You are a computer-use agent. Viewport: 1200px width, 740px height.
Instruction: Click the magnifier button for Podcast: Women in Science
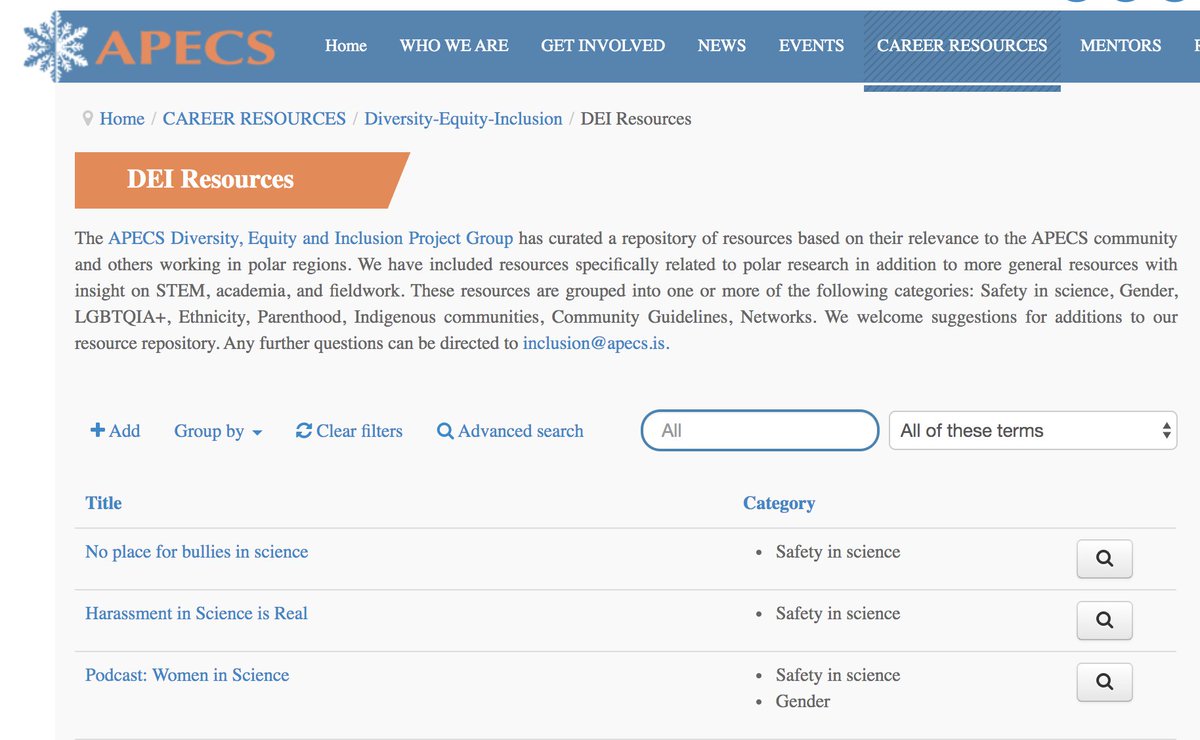click(x=1104, y=682)
